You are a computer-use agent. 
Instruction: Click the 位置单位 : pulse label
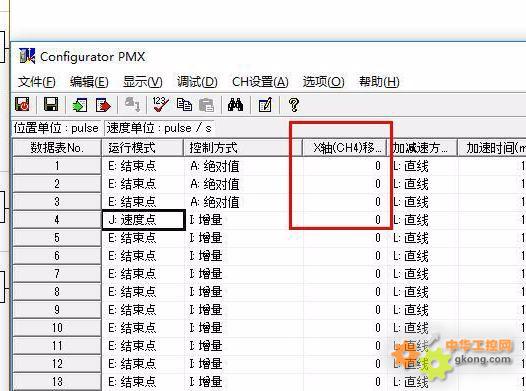click(56, 128)
